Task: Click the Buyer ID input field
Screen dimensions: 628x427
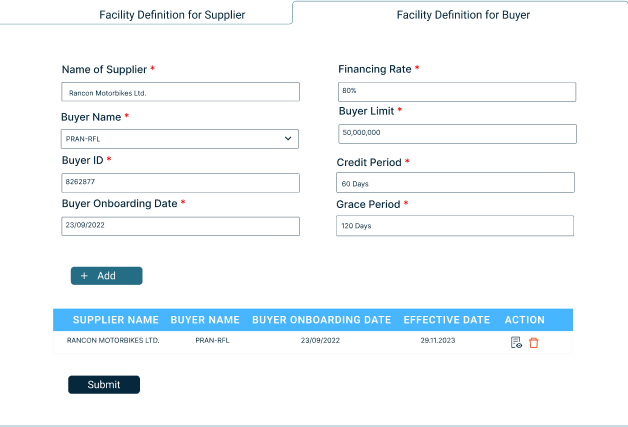Action: coord(180,183)
